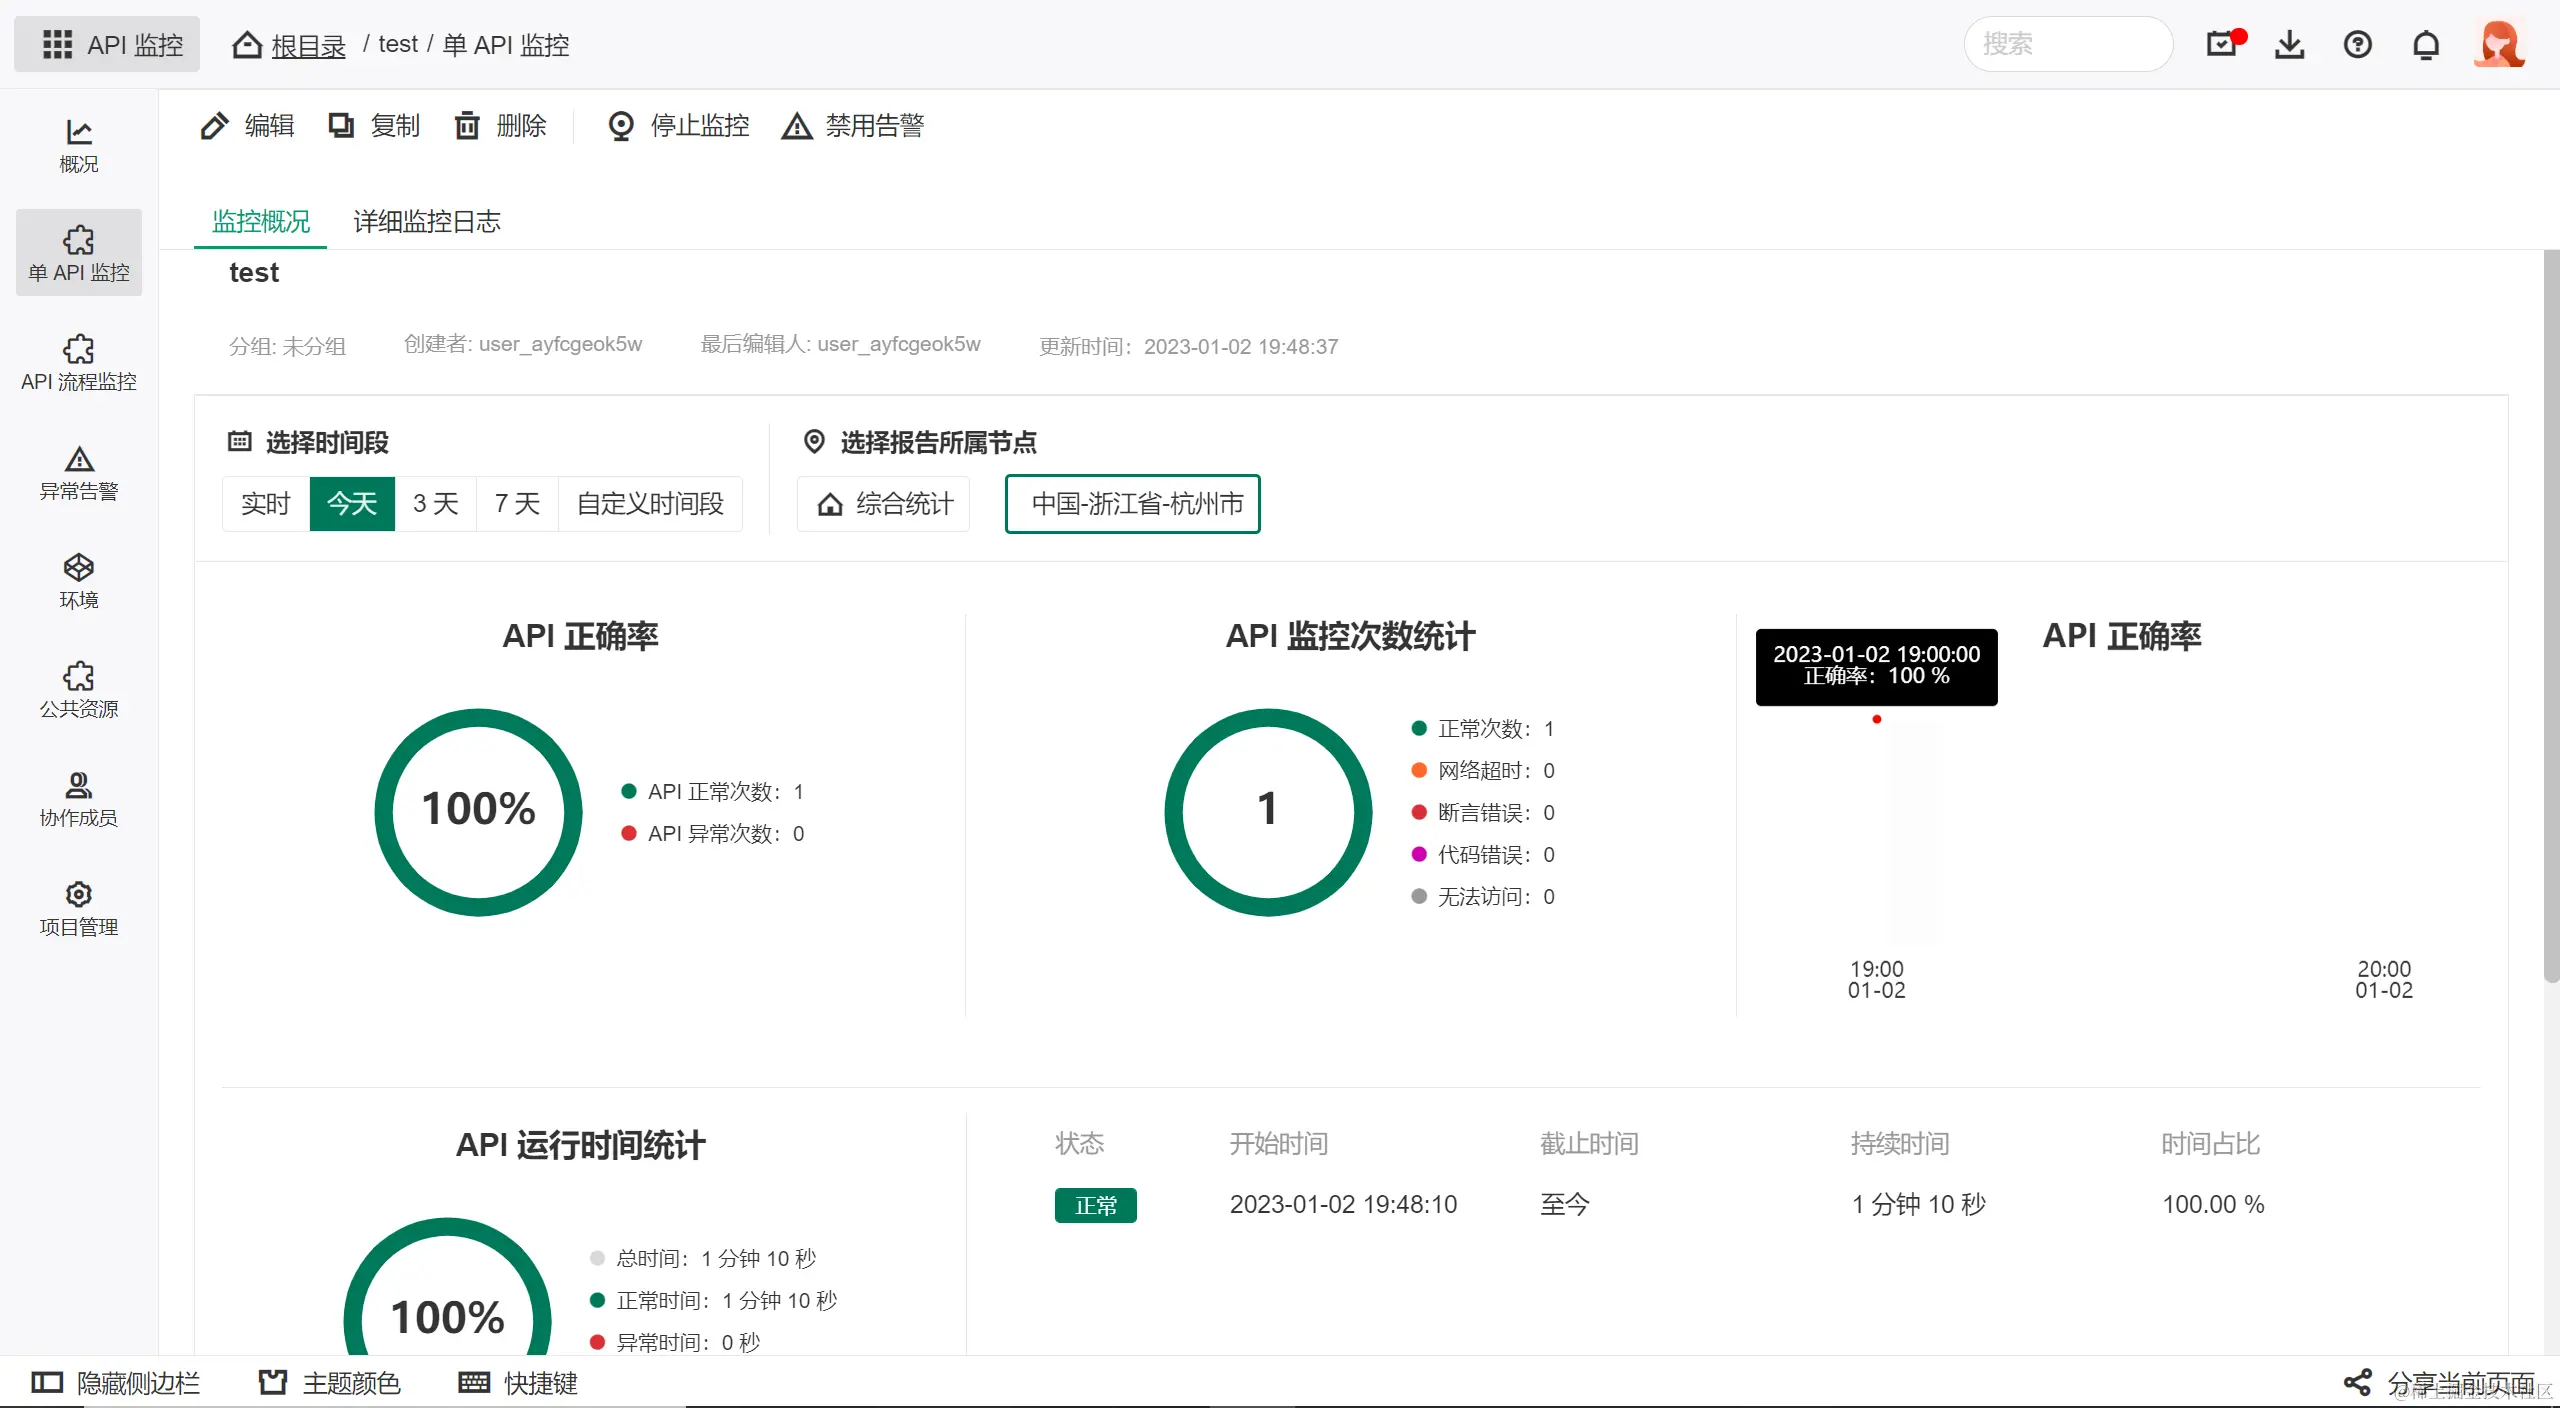Image resolution: width=2560 pixels, height=1408 pixels.
Task: Select the 实时 time range option
Action: [265, 503]
